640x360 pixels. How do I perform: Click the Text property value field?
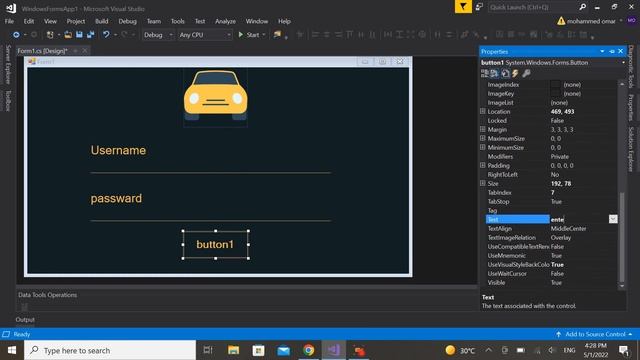[579, 219]
